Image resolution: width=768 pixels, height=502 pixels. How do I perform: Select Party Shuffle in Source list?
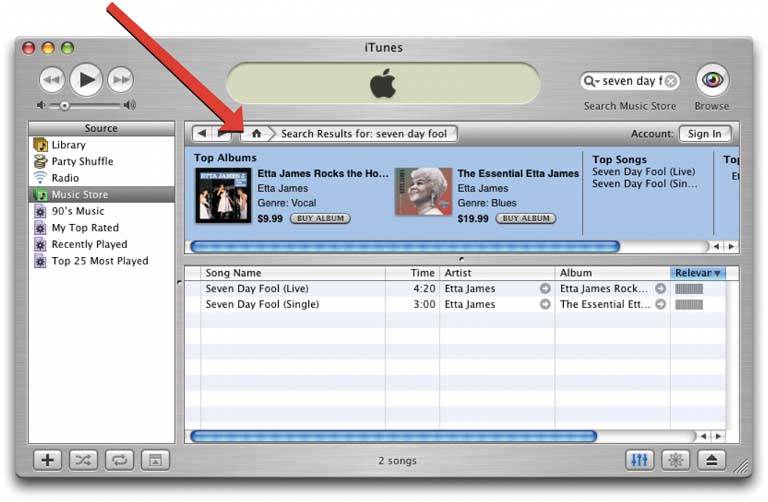tap(101, 162)
